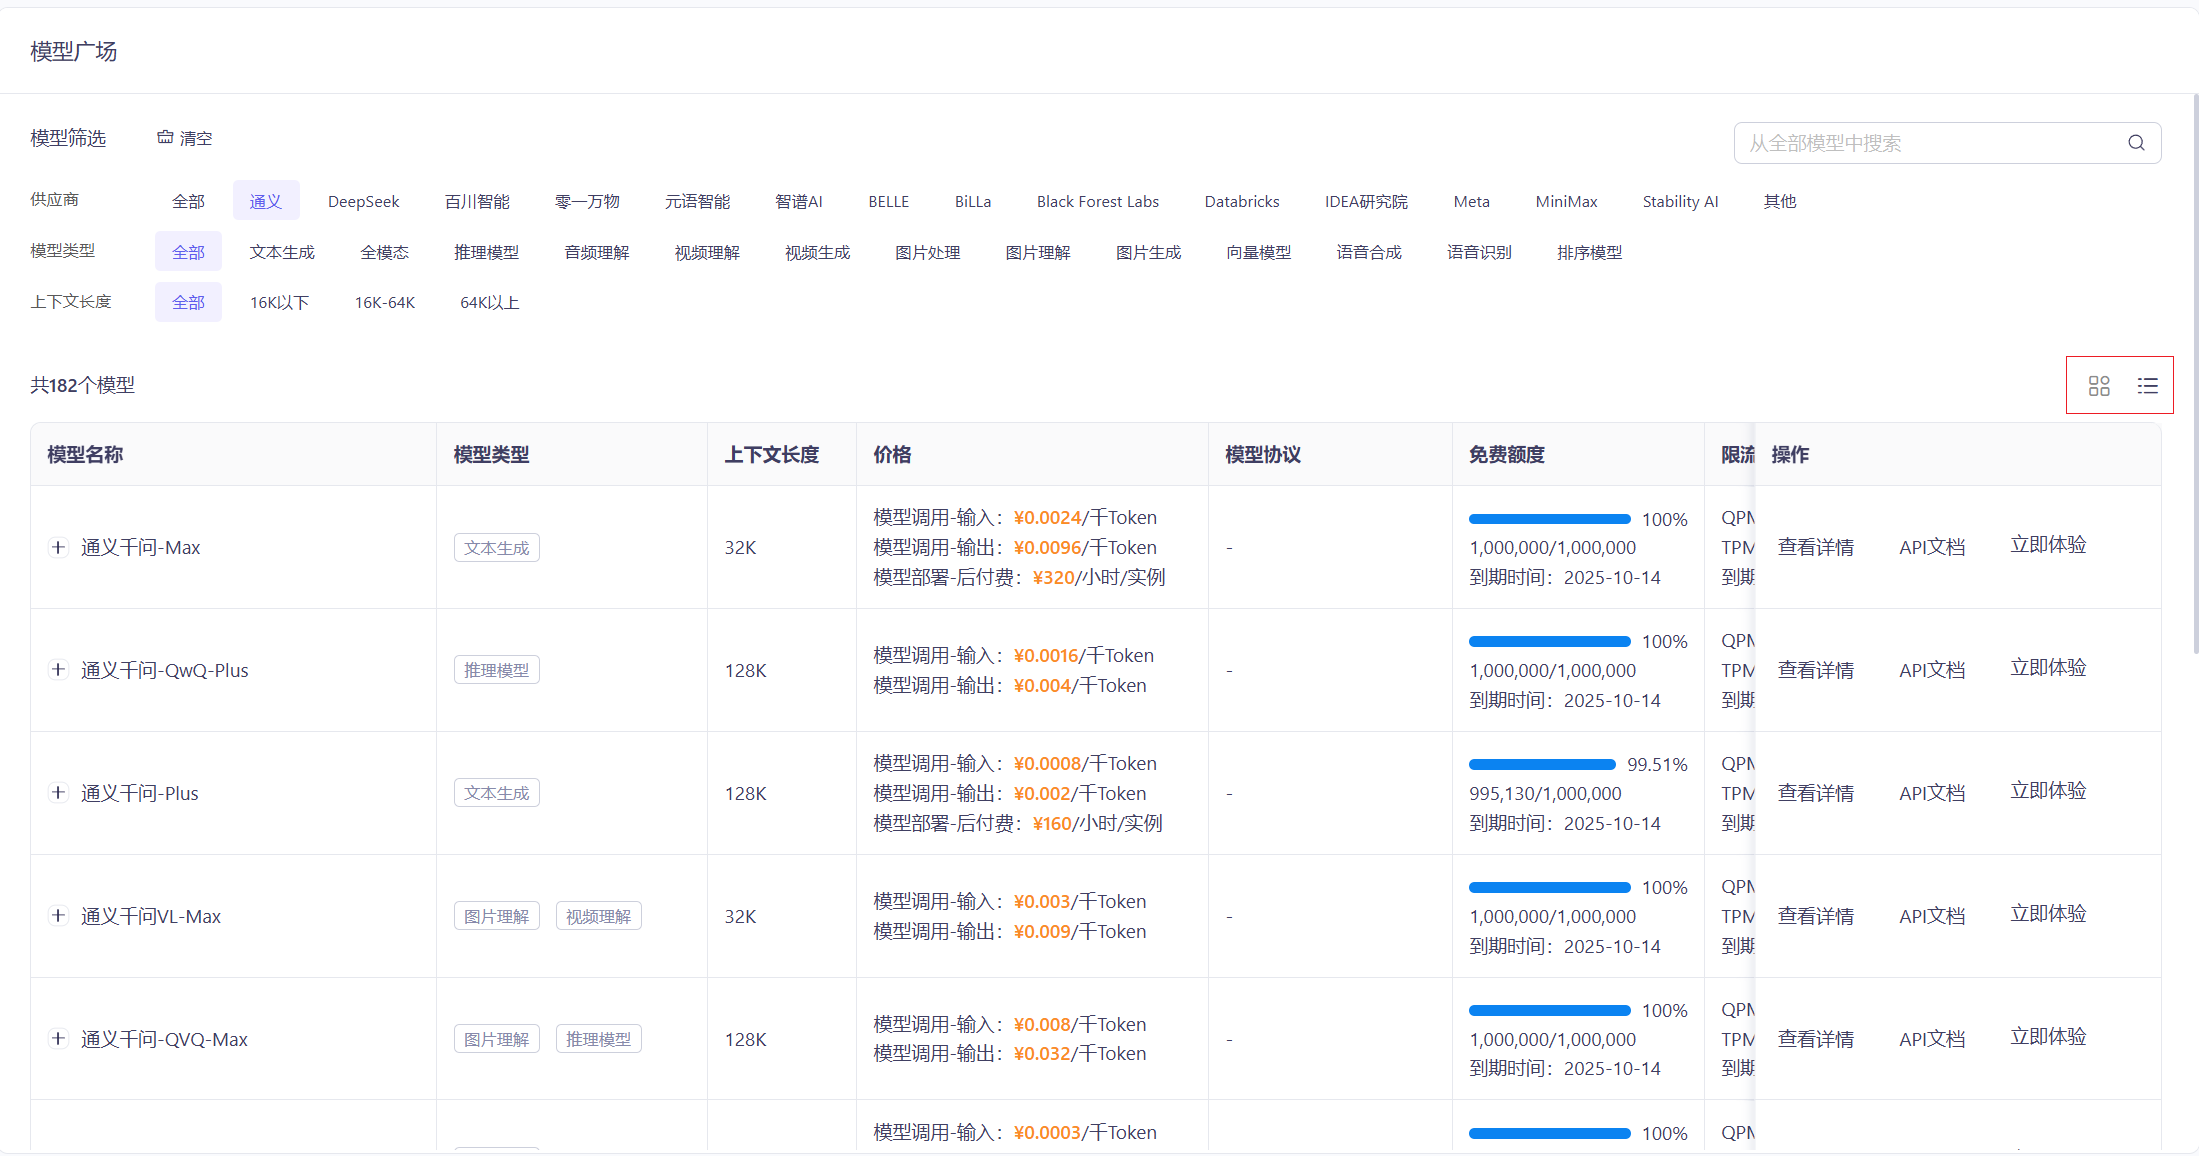Screen dimensions: 2199x1156
Task: Choose 64K以上 context length filter
Action: [x=489, y=302]
